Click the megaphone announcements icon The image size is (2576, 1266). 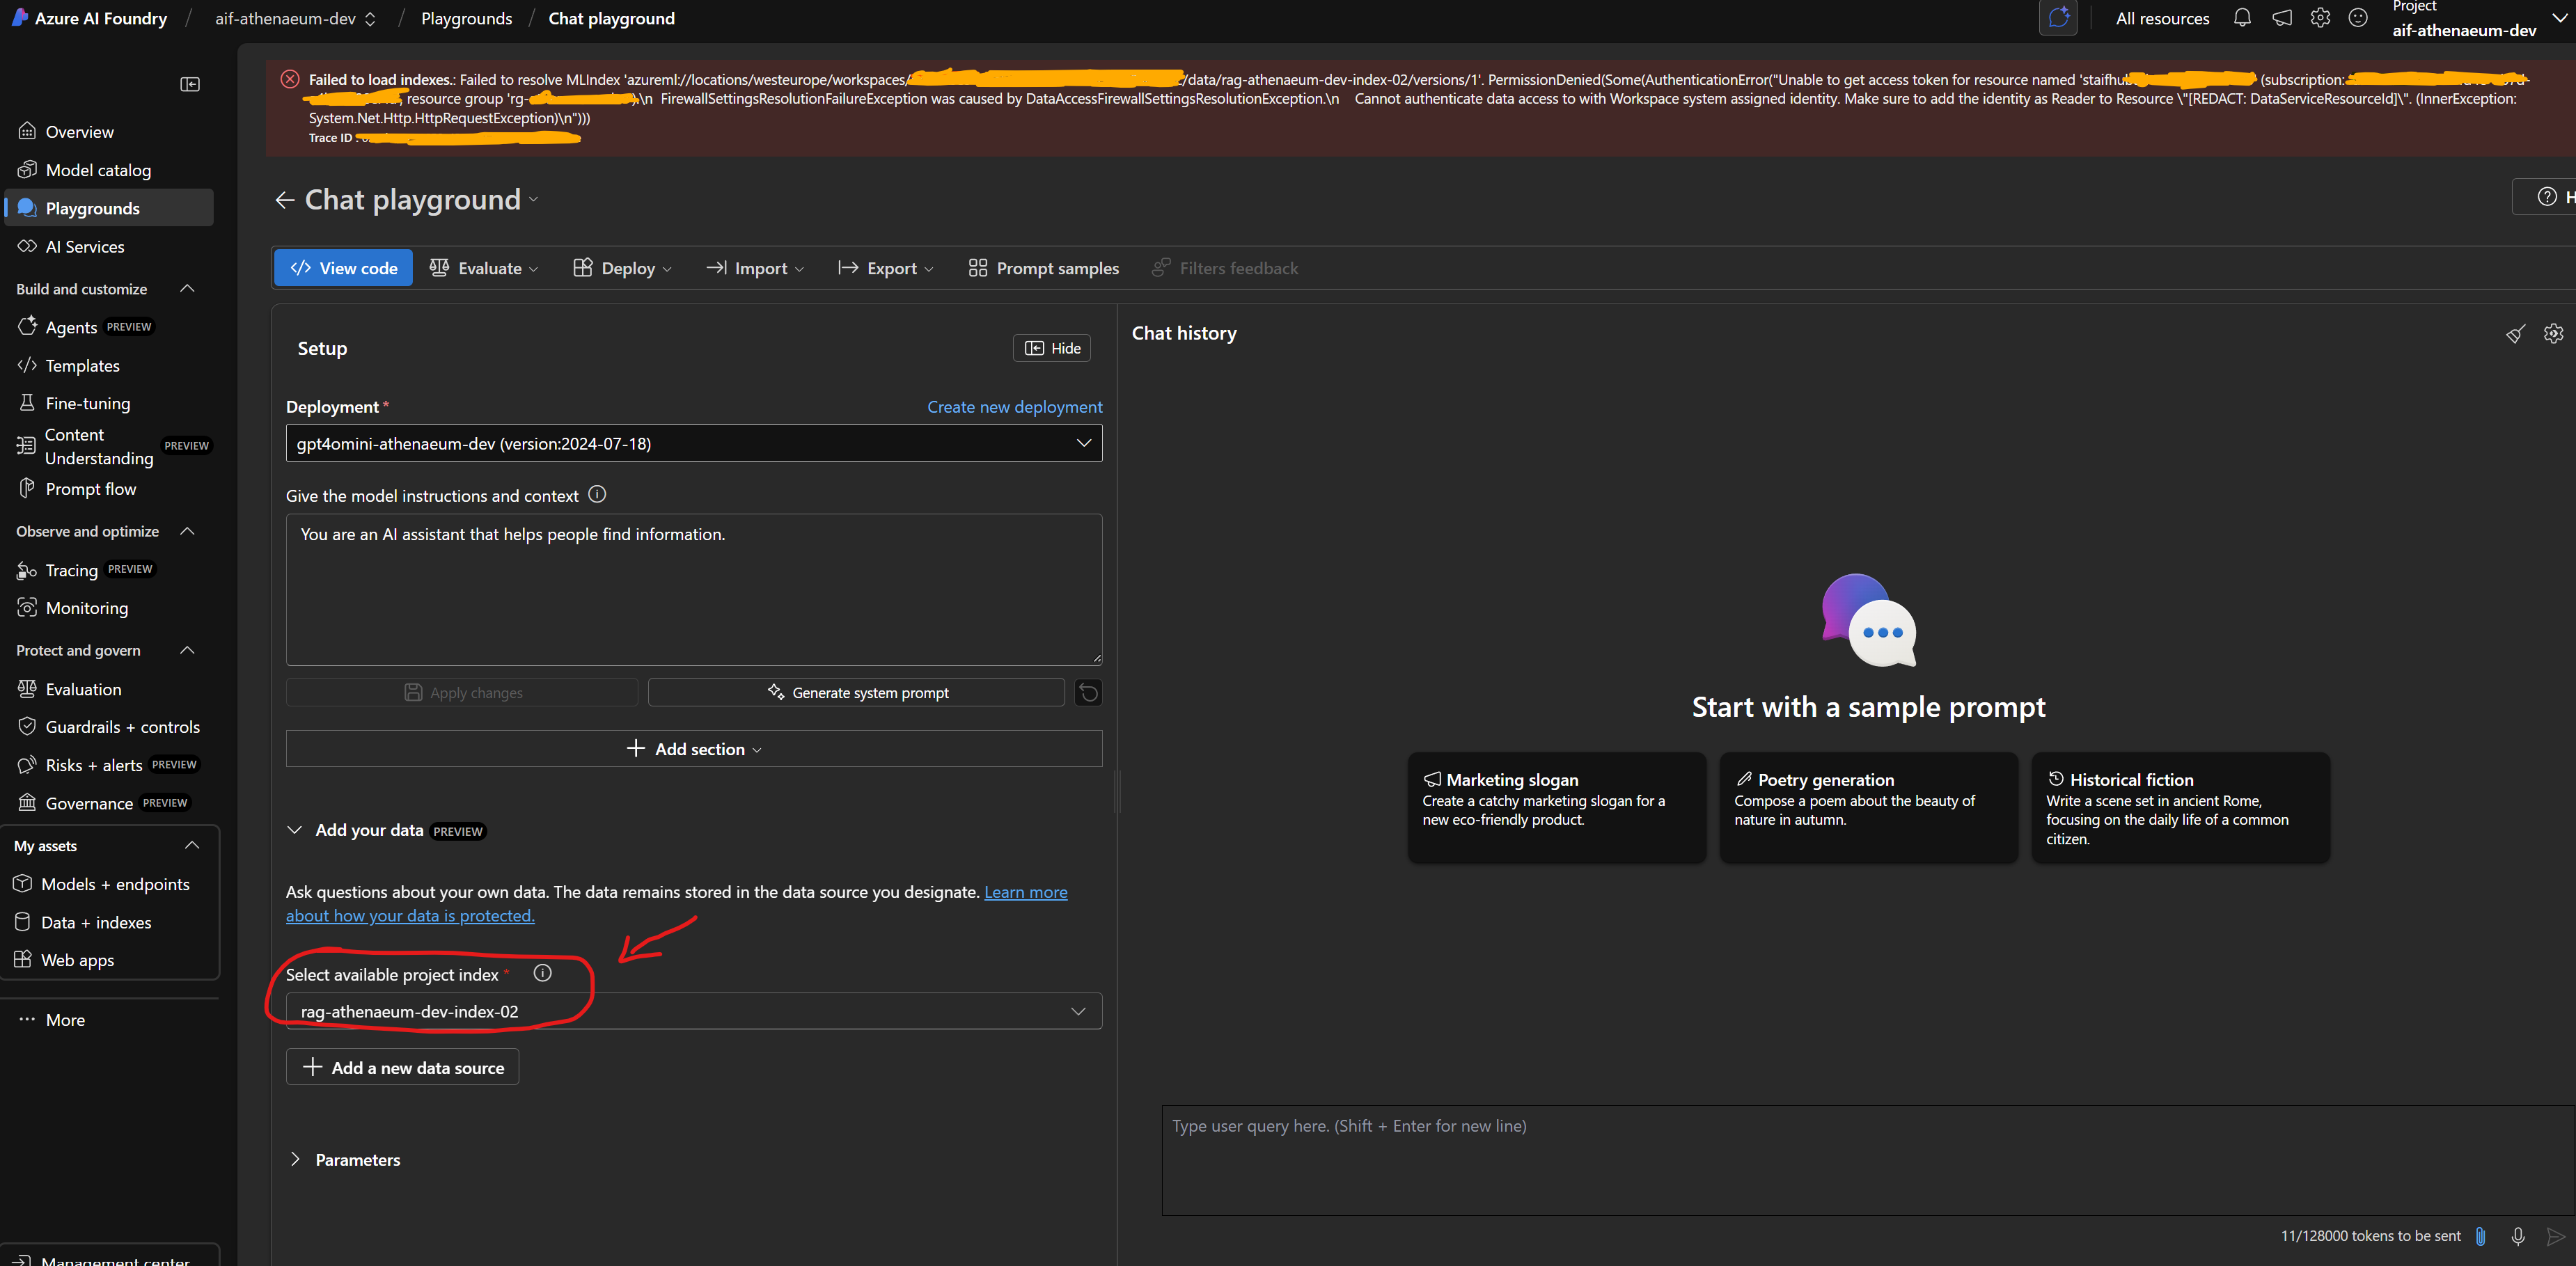pos(2282,18)
